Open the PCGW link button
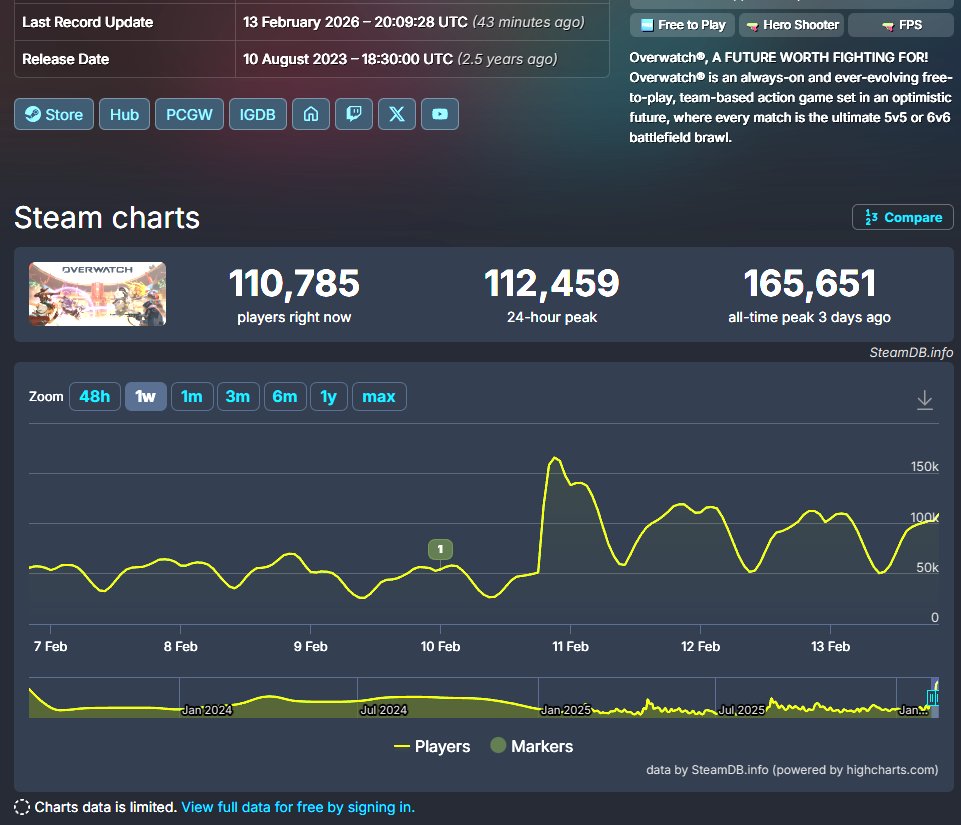Viewport: 961px width, 825px height. (189, 114)
